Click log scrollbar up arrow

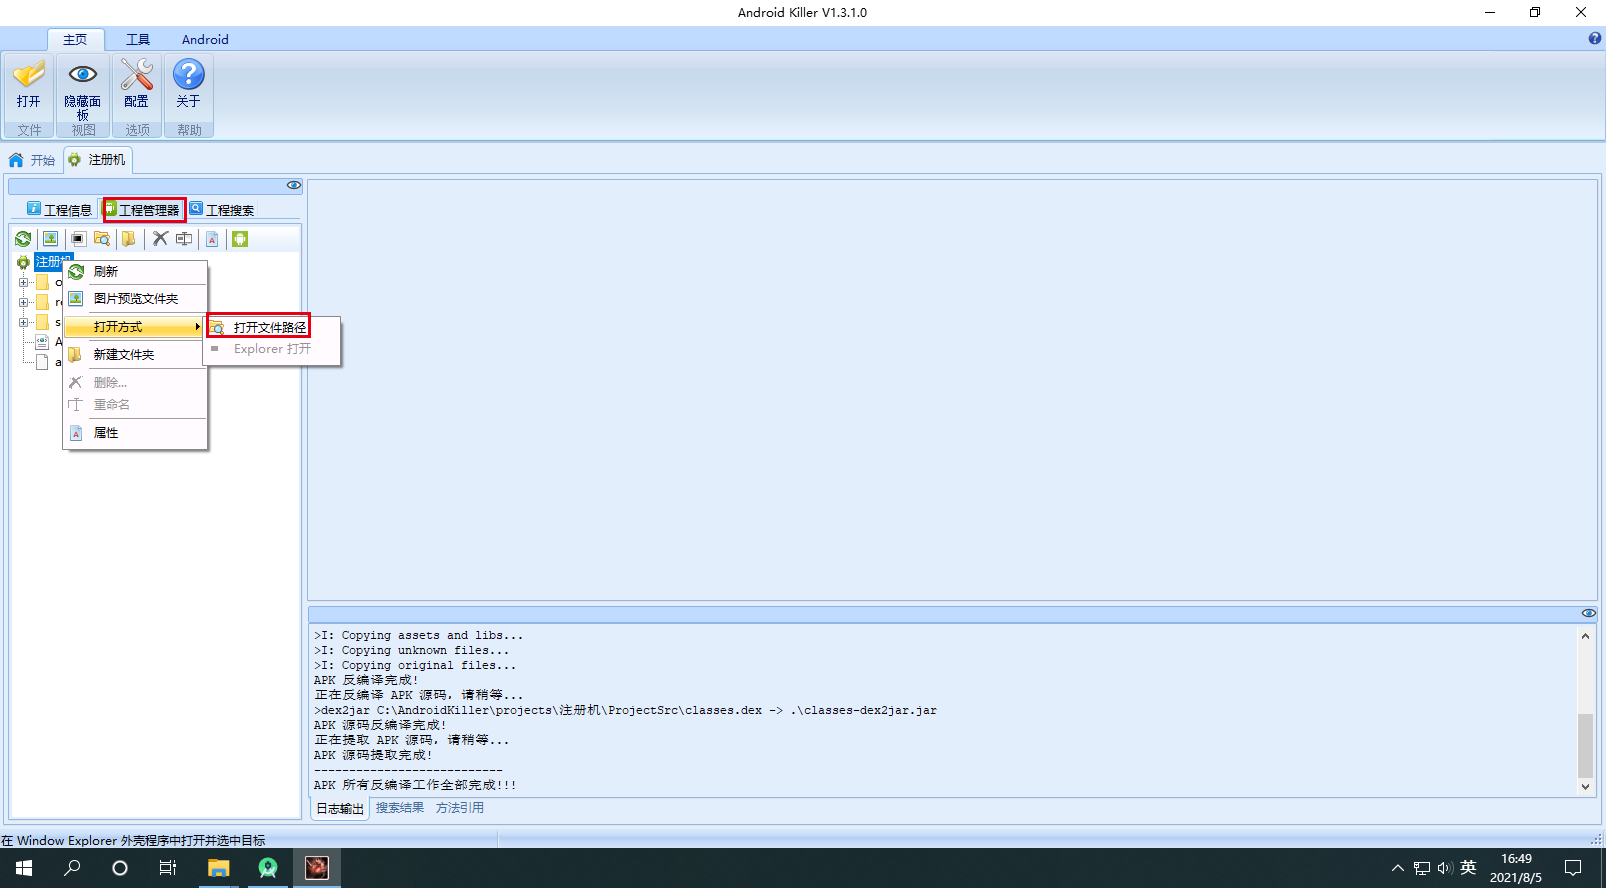[1585, 636]
